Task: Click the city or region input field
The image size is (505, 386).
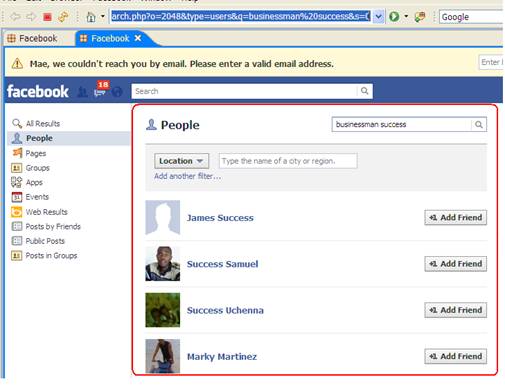Action: (288, 161)
